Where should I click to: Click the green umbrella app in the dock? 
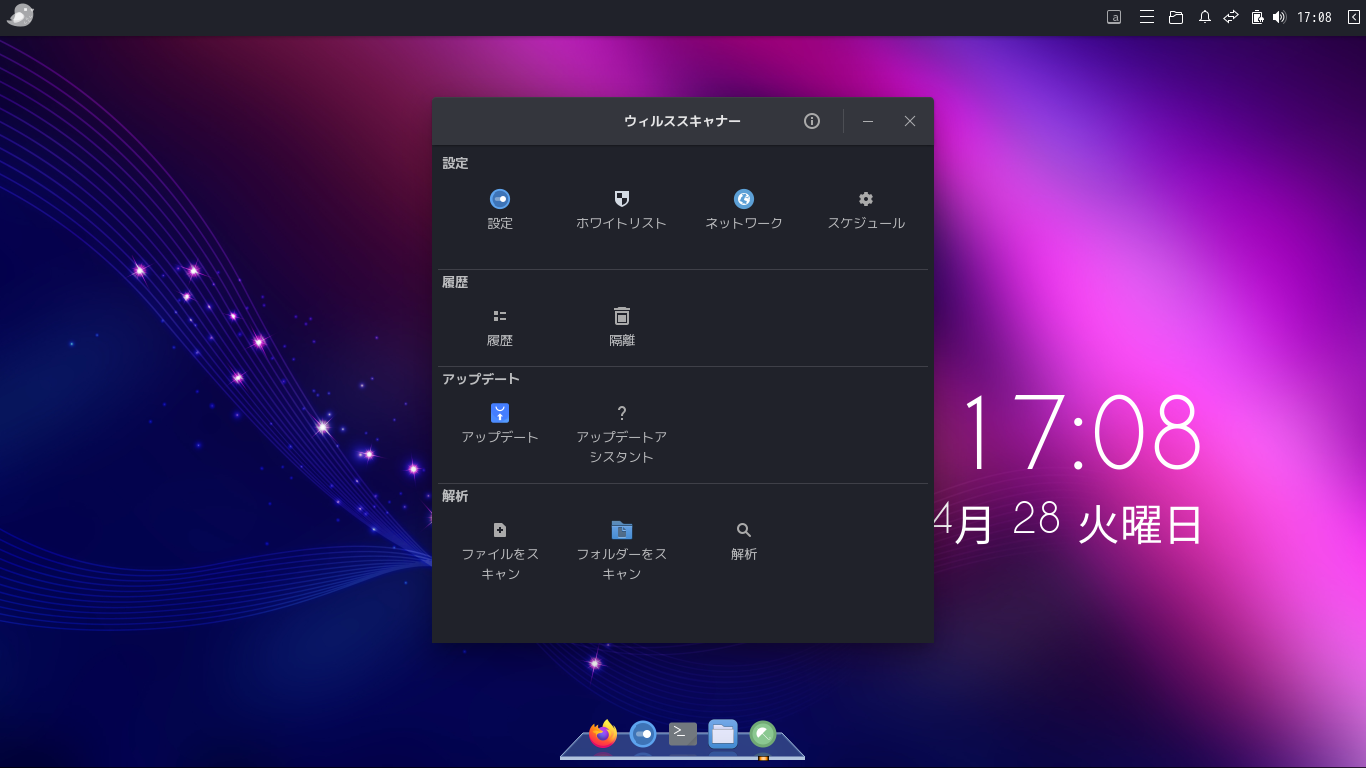[763, 734]
